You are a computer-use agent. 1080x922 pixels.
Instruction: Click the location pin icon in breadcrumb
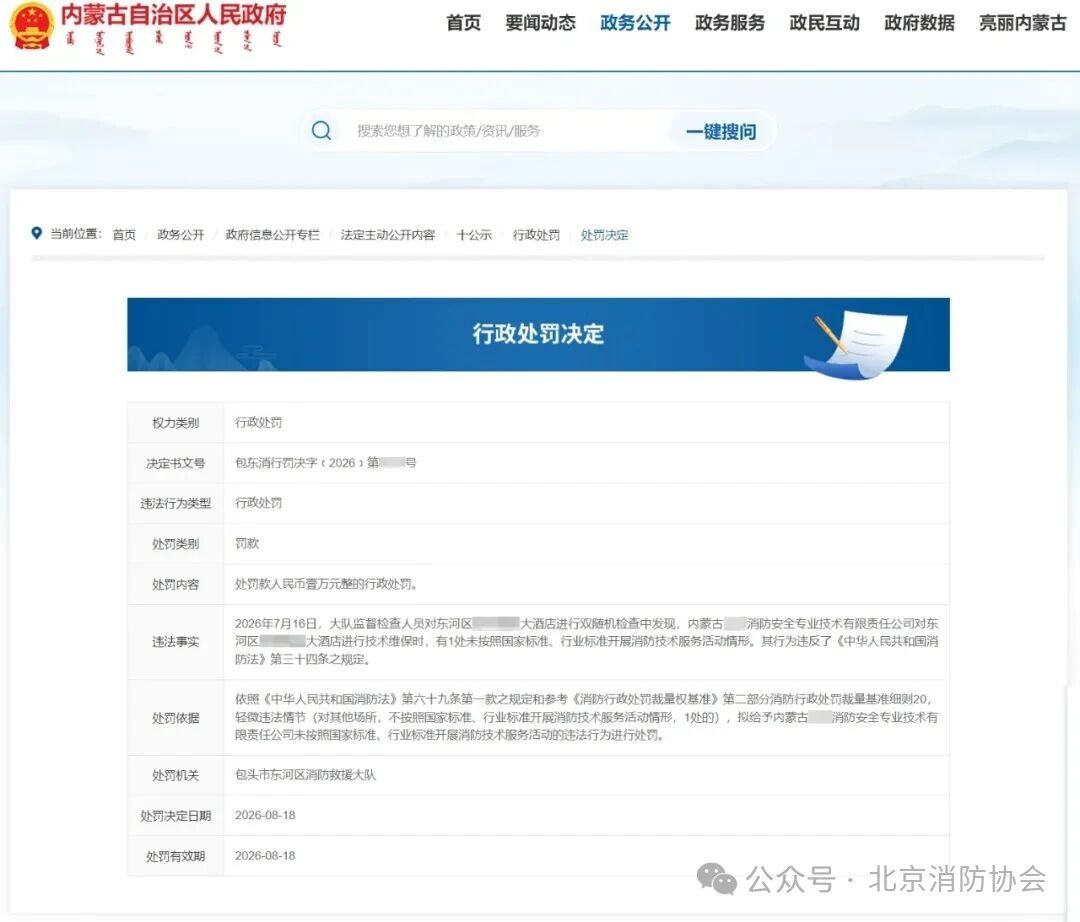click(37, 233)
